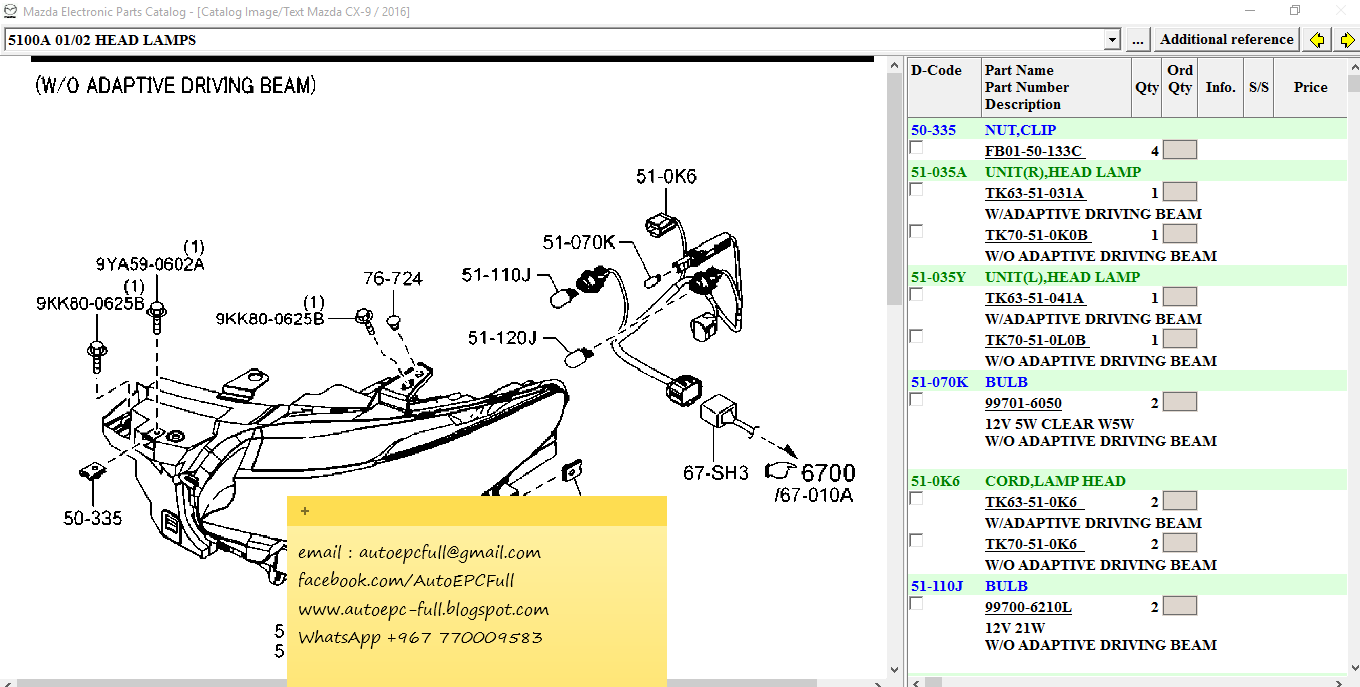
Task: Check the box for TK70-51-0K0B
Action: (x=916, y=231)
